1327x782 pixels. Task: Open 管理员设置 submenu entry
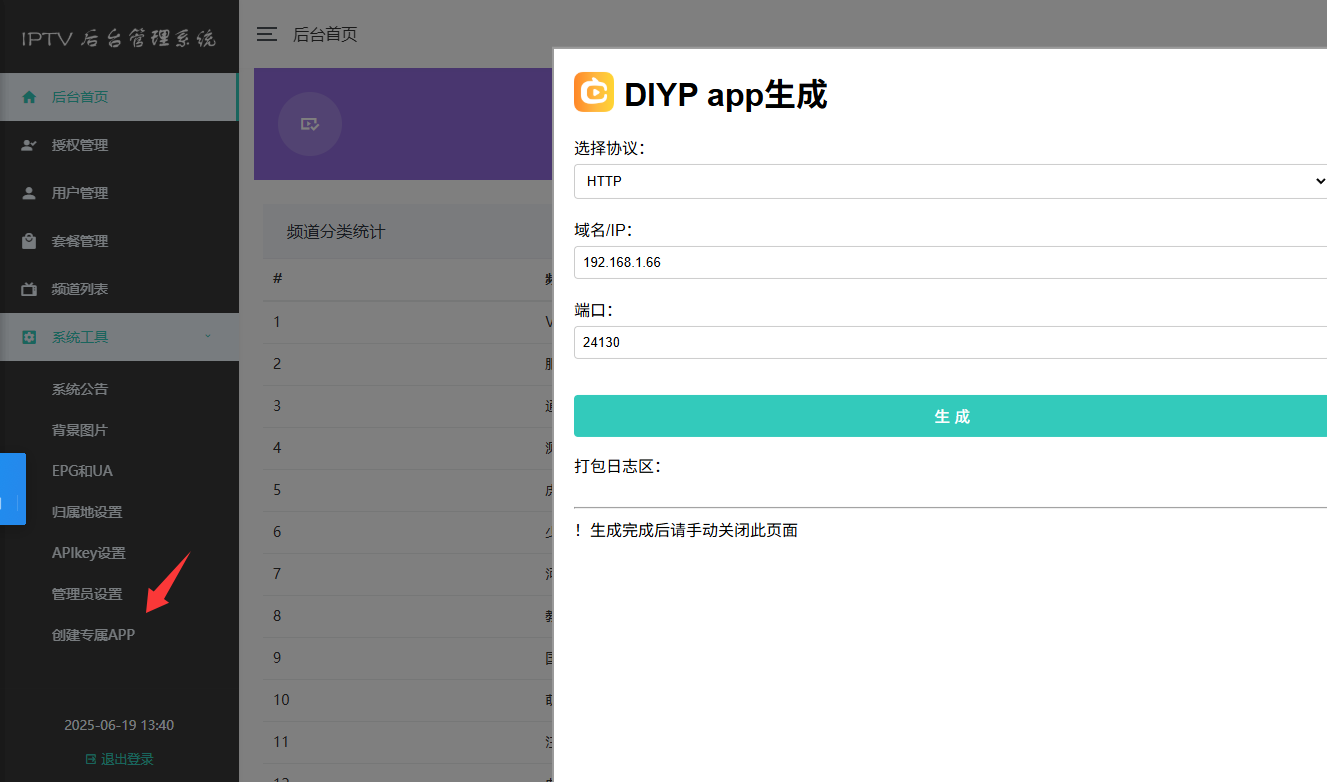[x=87, y=594]
